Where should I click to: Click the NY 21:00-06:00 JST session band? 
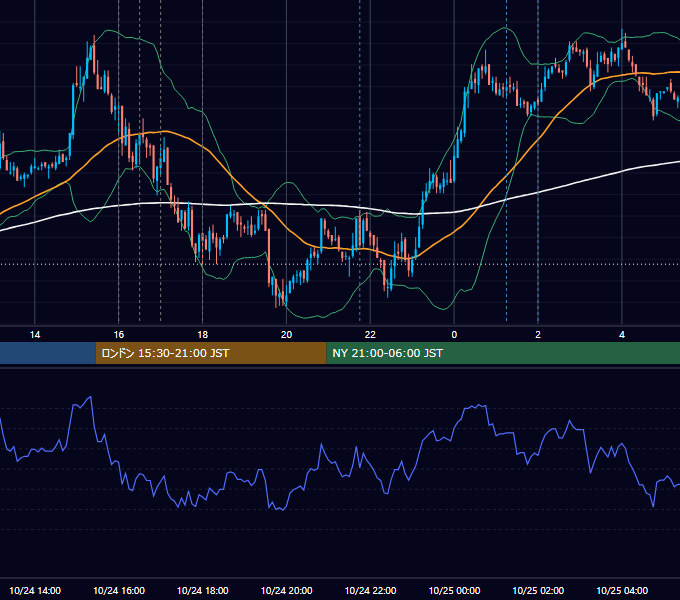[503, 353]
